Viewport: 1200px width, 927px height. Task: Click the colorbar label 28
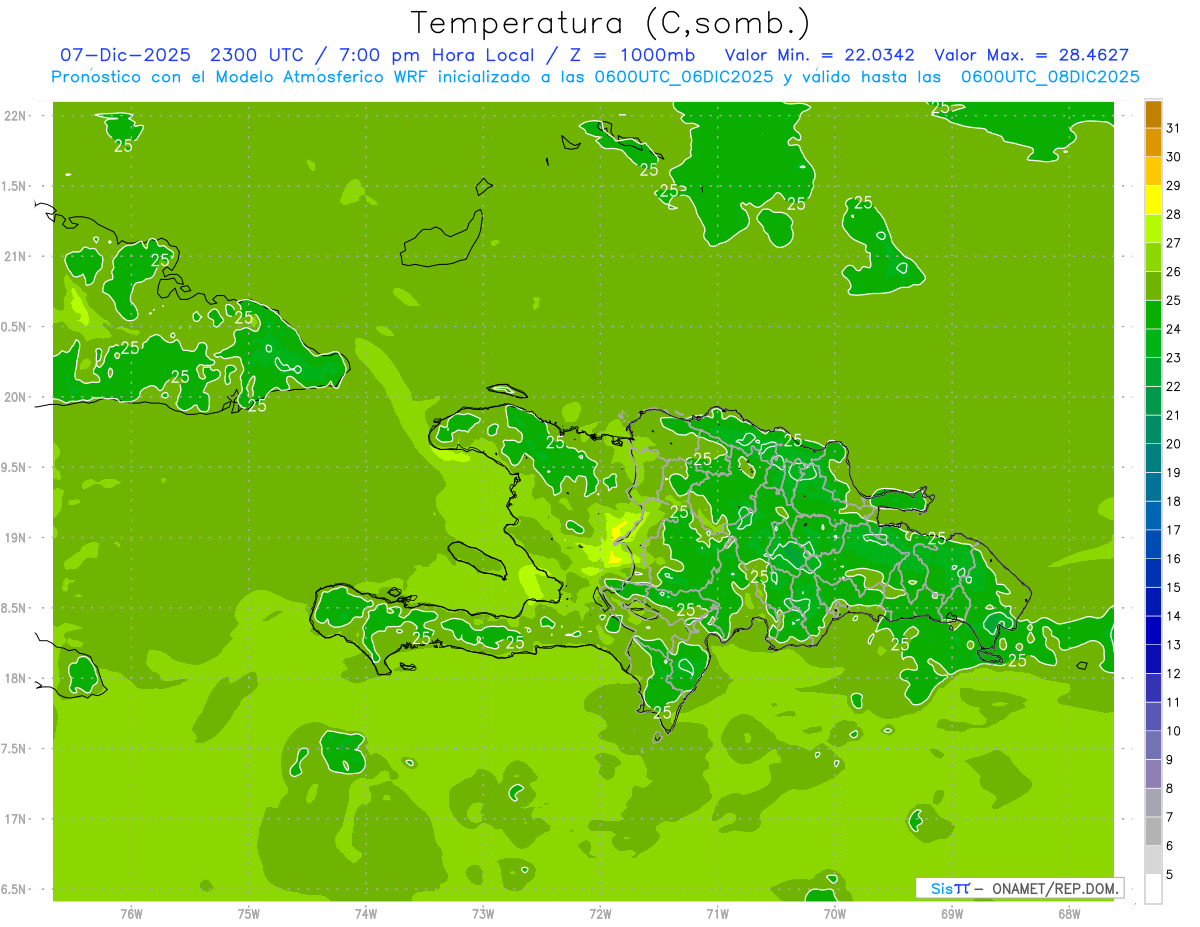pos(1173,214)
